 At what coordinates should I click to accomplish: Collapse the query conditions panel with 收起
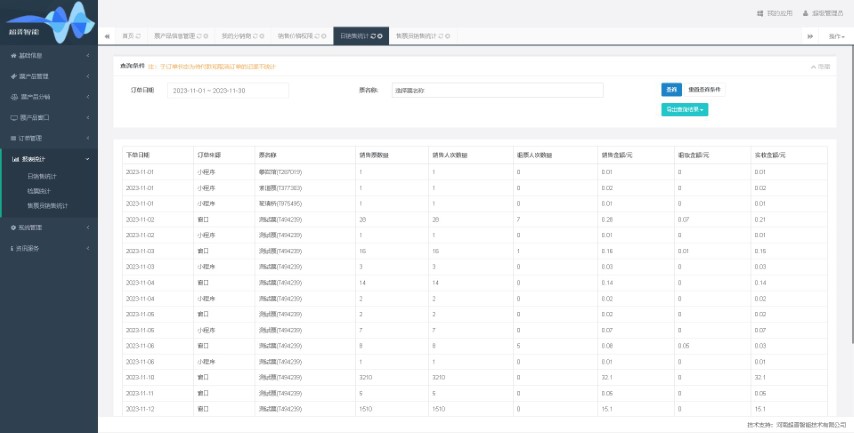[820, 66]
